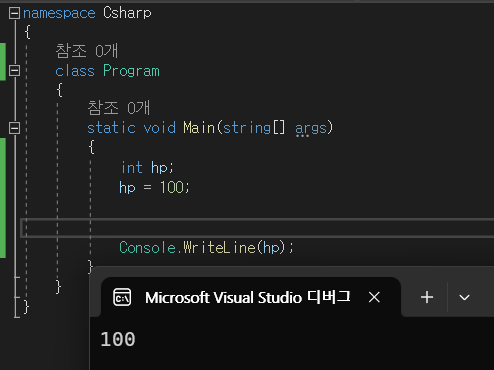This screenshot has width=494, height=370.
Task: Click the 'static' keyword
Action: tap(111, 128)
